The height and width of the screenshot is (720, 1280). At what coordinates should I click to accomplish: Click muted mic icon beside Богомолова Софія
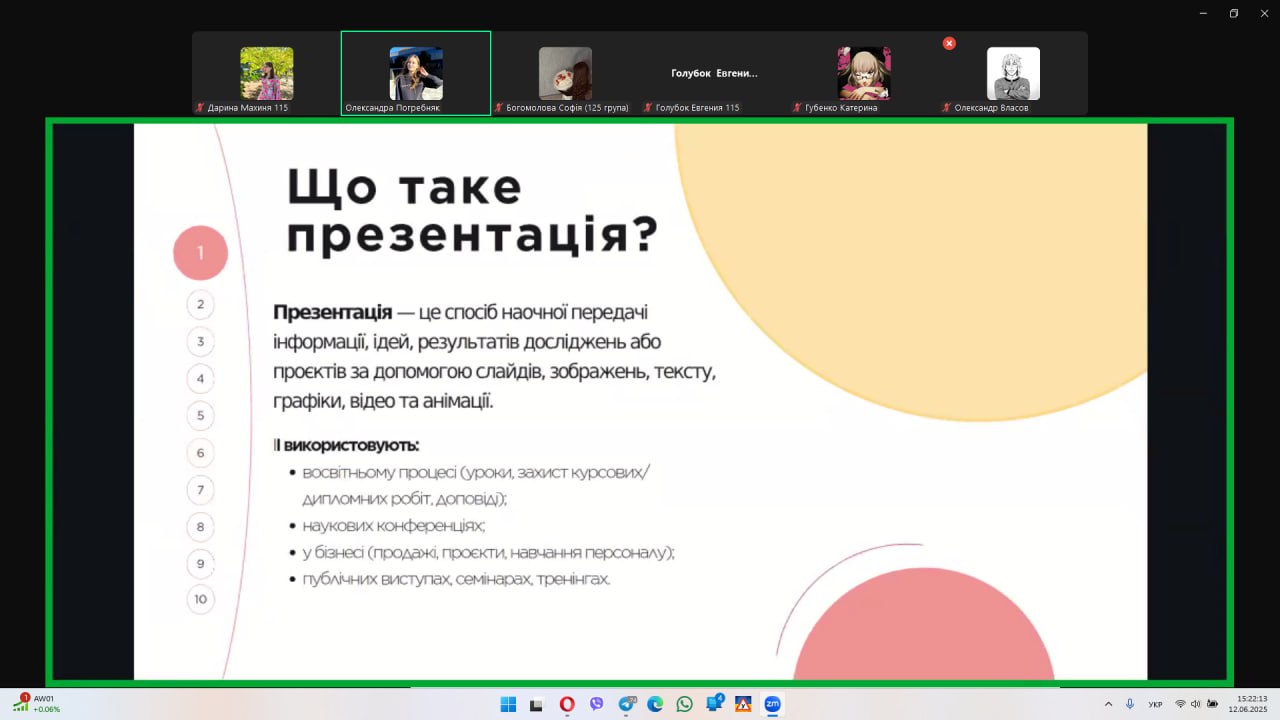(499, 107)
